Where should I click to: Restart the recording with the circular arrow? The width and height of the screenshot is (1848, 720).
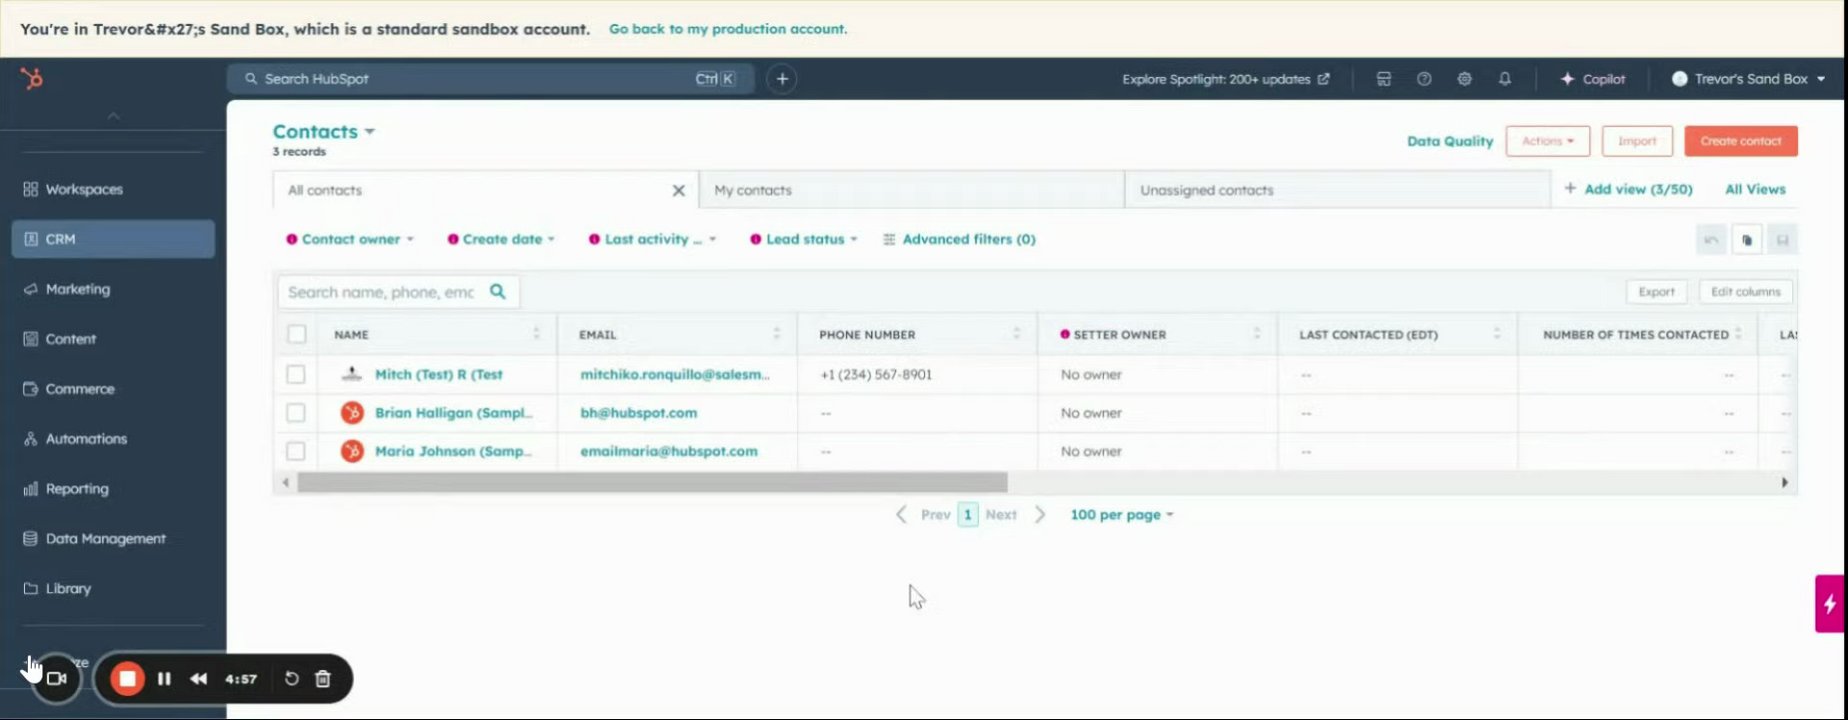pyautogui.click(x=291, y=679)
